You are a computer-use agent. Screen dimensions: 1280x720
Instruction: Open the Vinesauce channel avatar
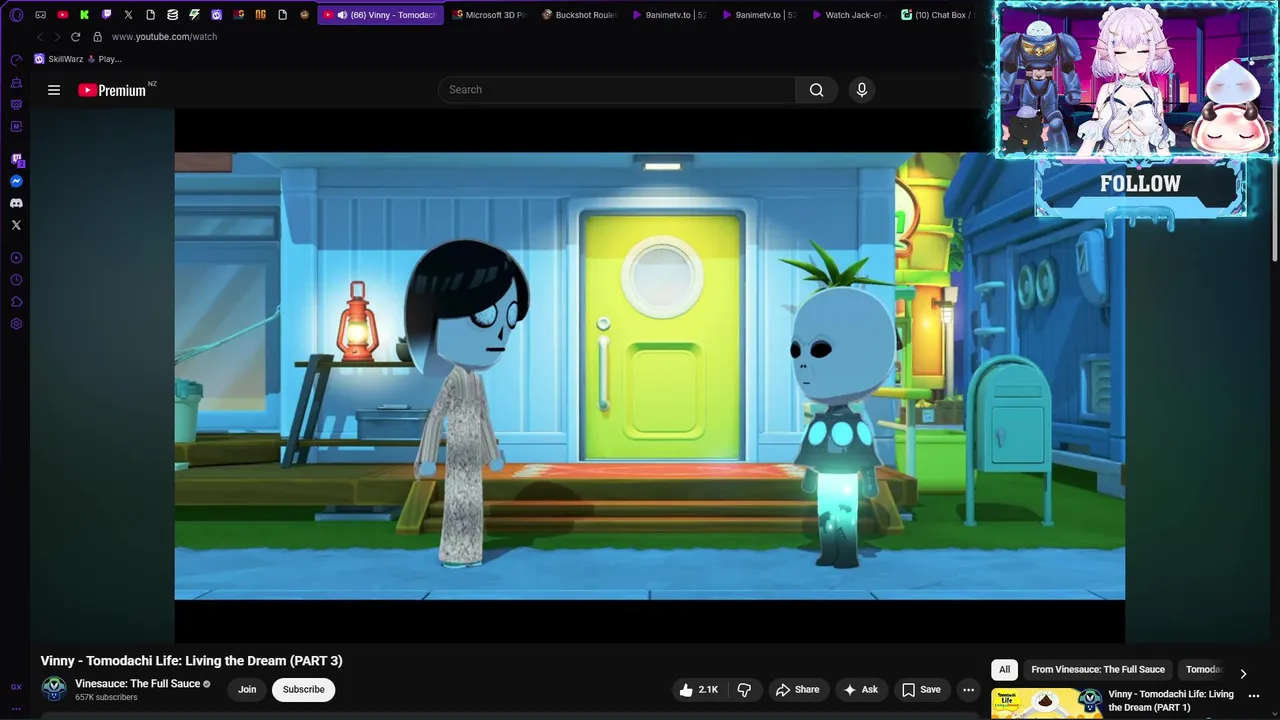(54, 689)
